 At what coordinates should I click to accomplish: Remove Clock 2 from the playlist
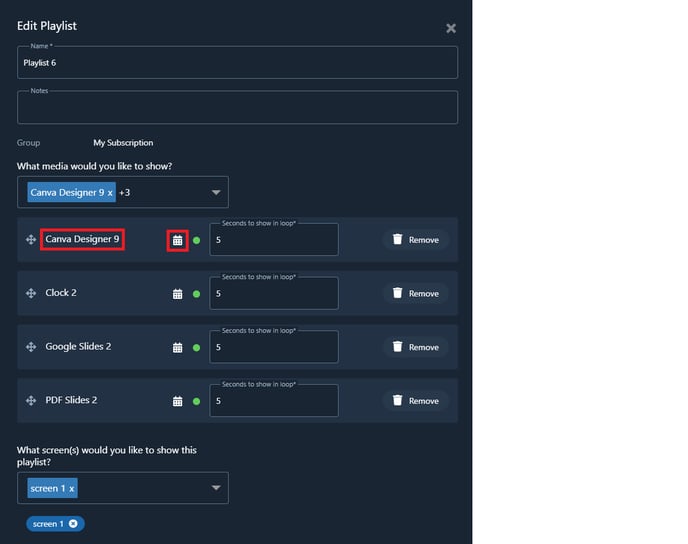pos(416,293)
